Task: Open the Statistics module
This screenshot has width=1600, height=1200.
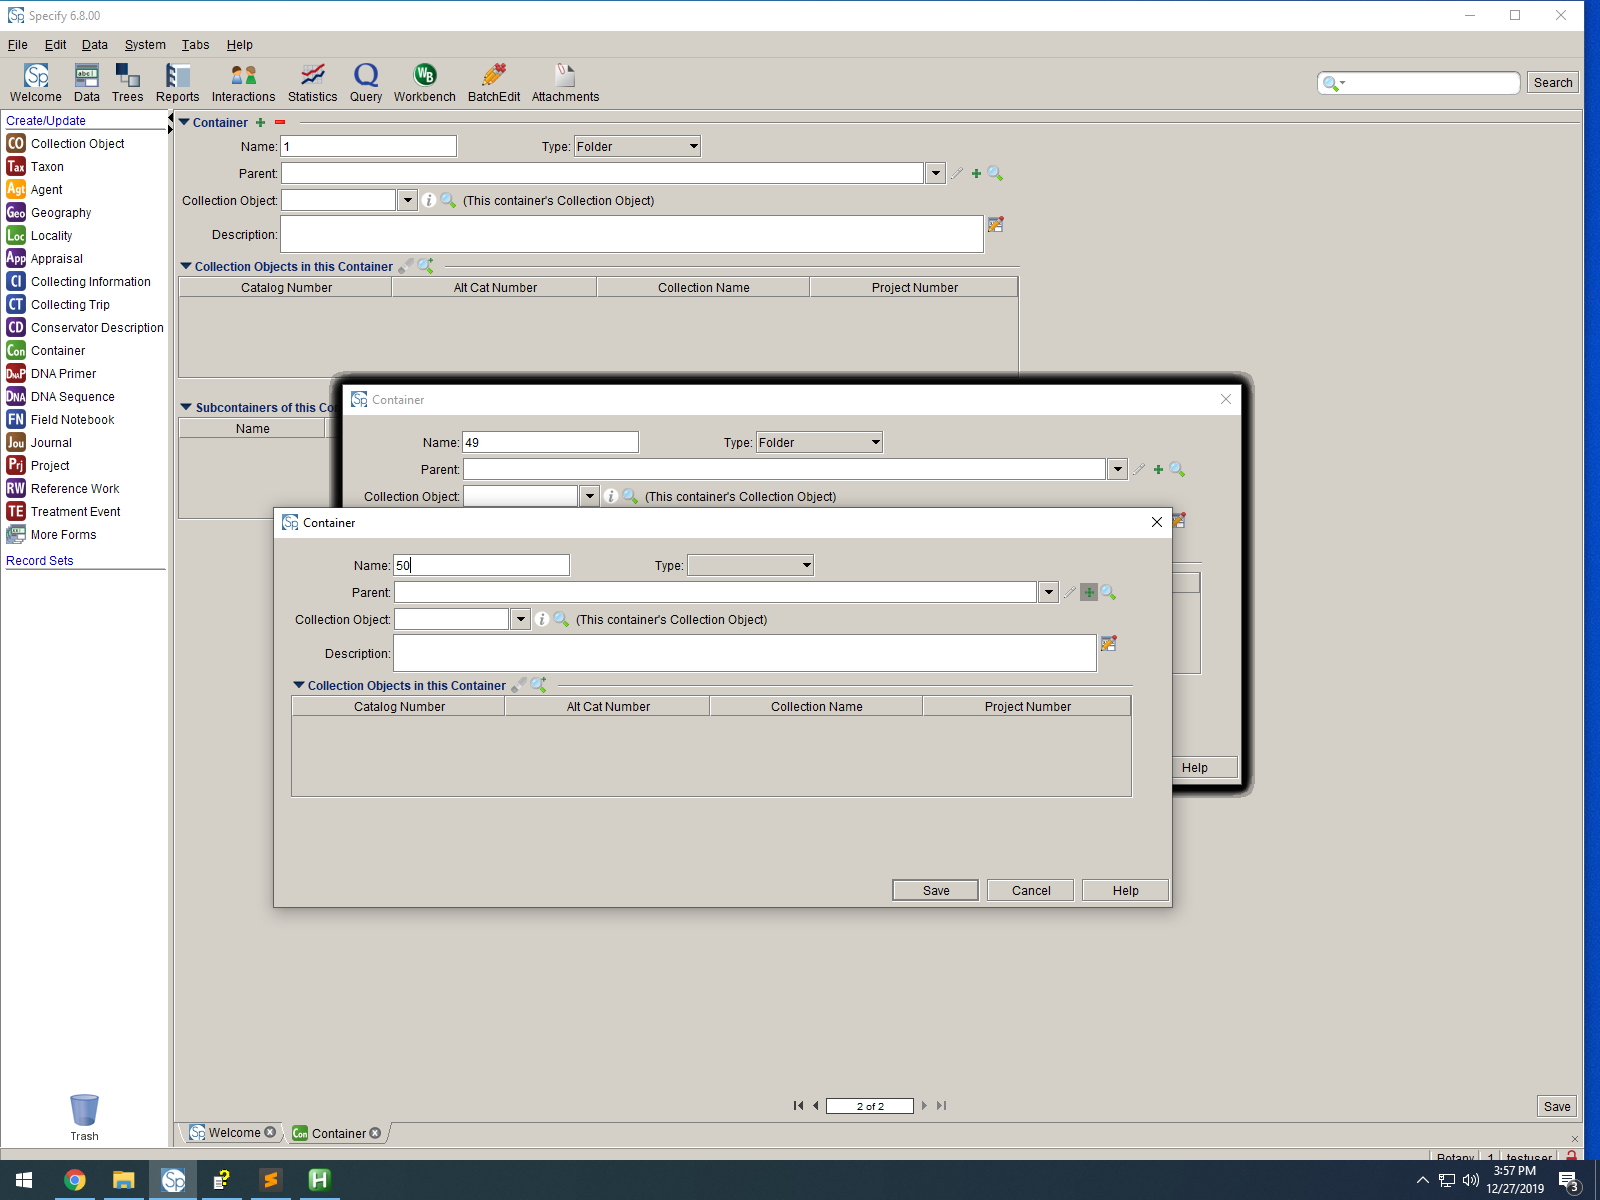Action: (312, 80)
